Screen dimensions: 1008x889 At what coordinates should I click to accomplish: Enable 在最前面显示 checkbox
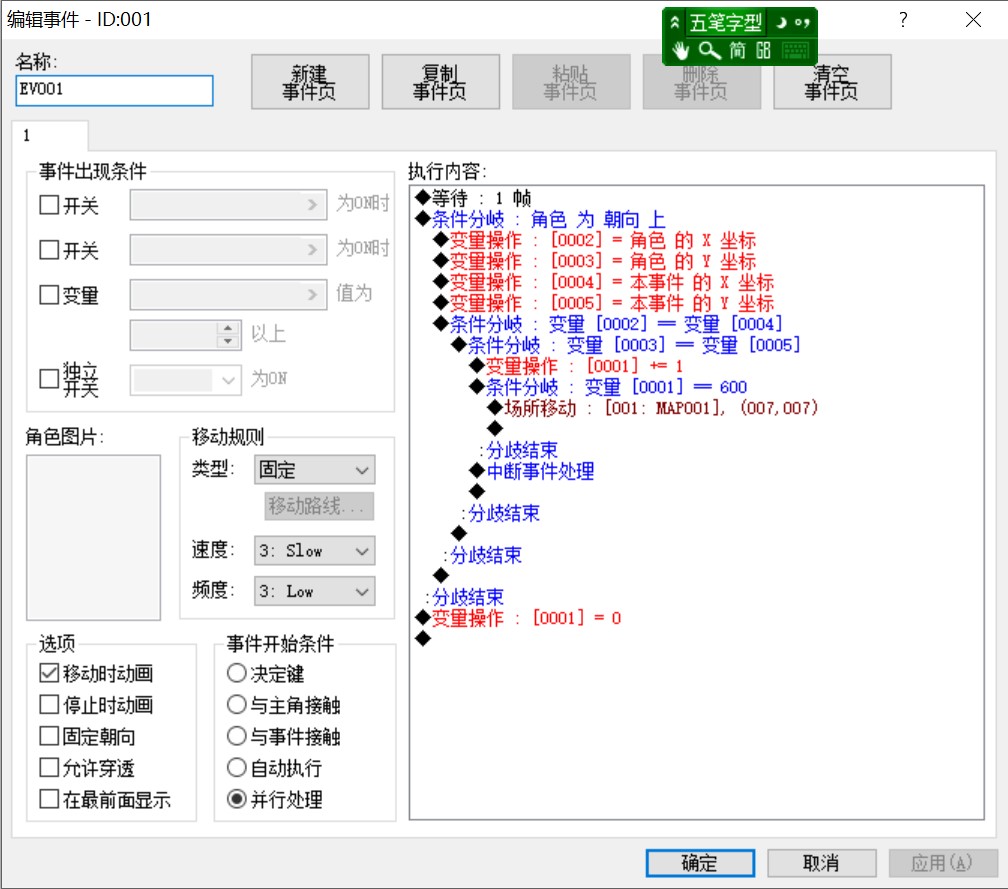coord(49,799)
